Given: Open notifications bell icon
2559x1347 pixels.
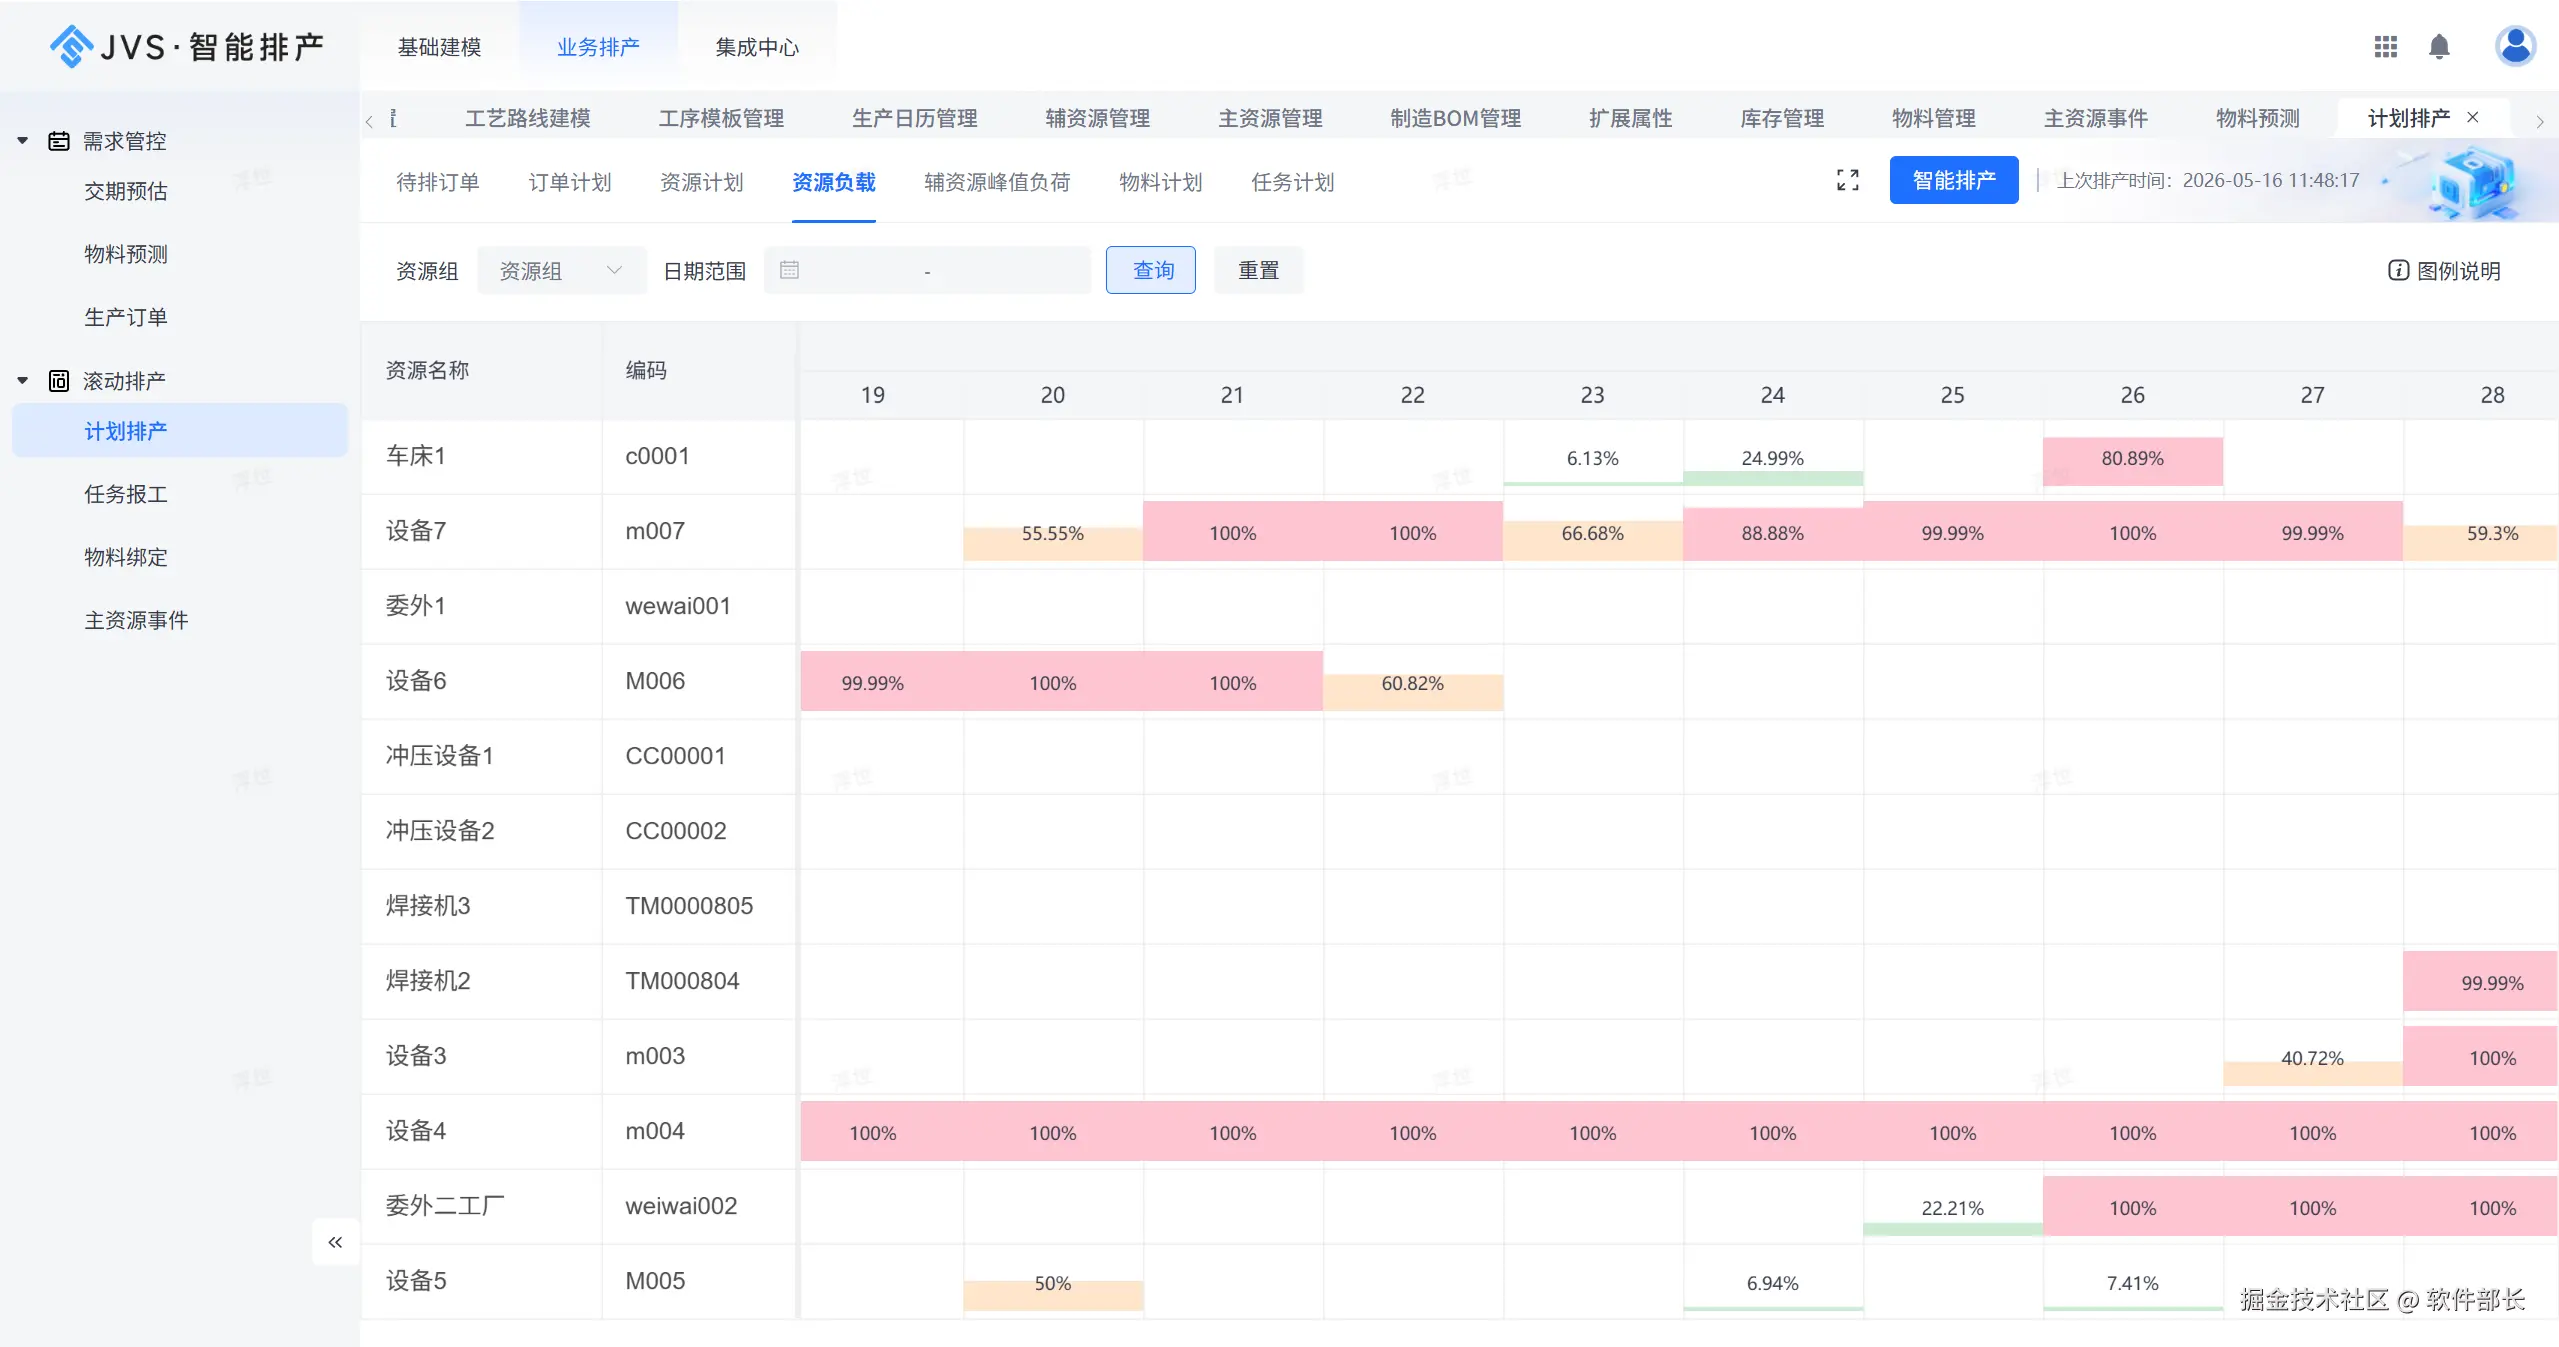Looking at the screenshot, I should click(2439, 47).
